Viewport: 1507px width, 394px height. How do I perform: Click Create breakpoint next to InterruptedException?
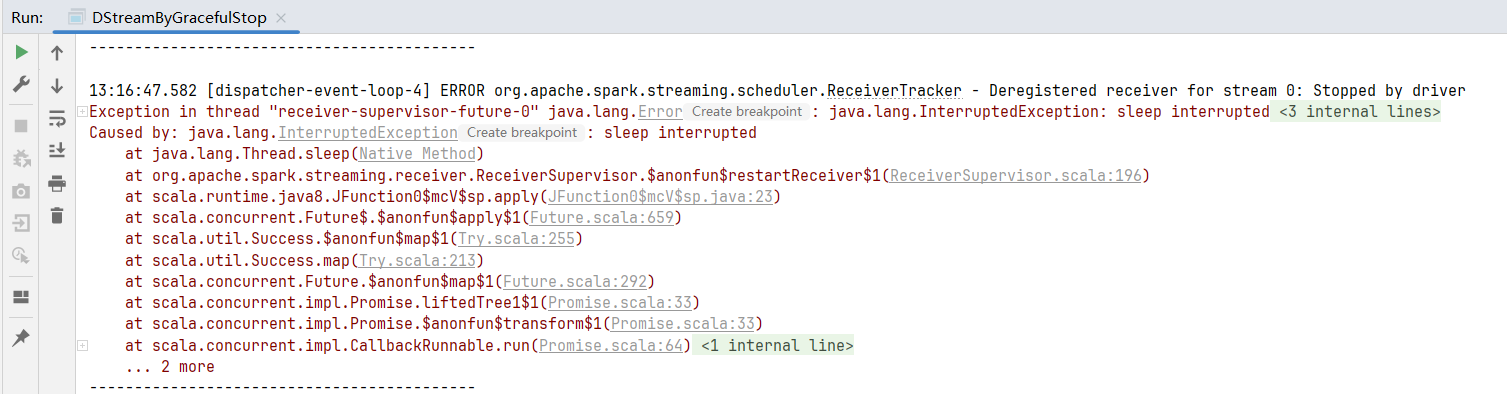pos(522,133)
